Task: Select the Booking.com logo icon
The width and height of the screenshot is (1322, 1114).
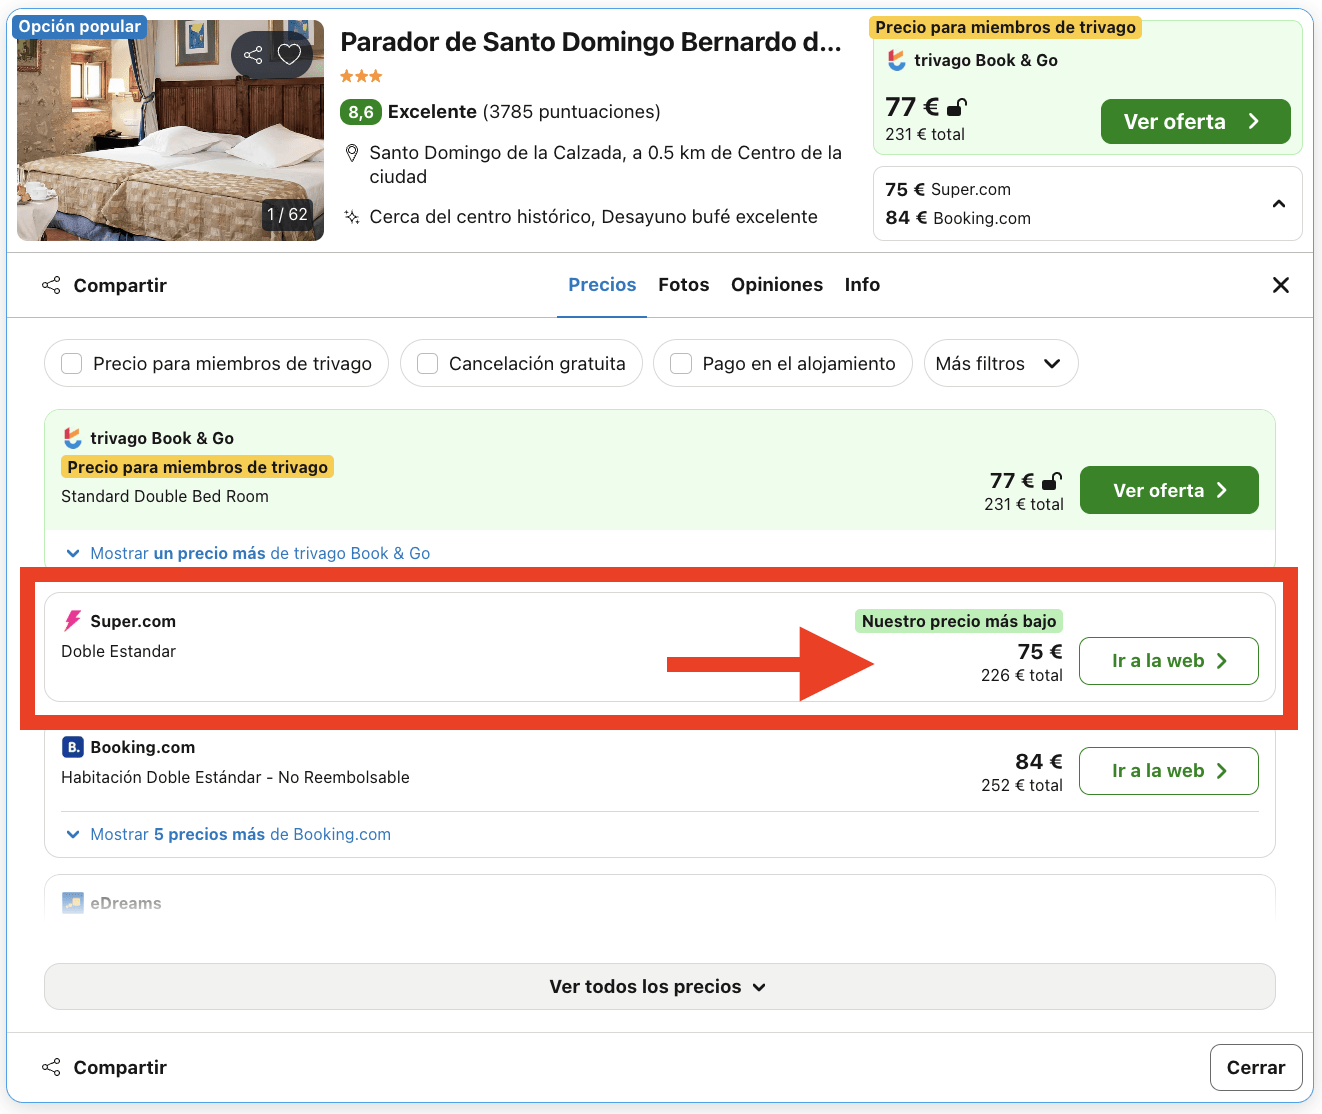Action: tap(71, 747)
